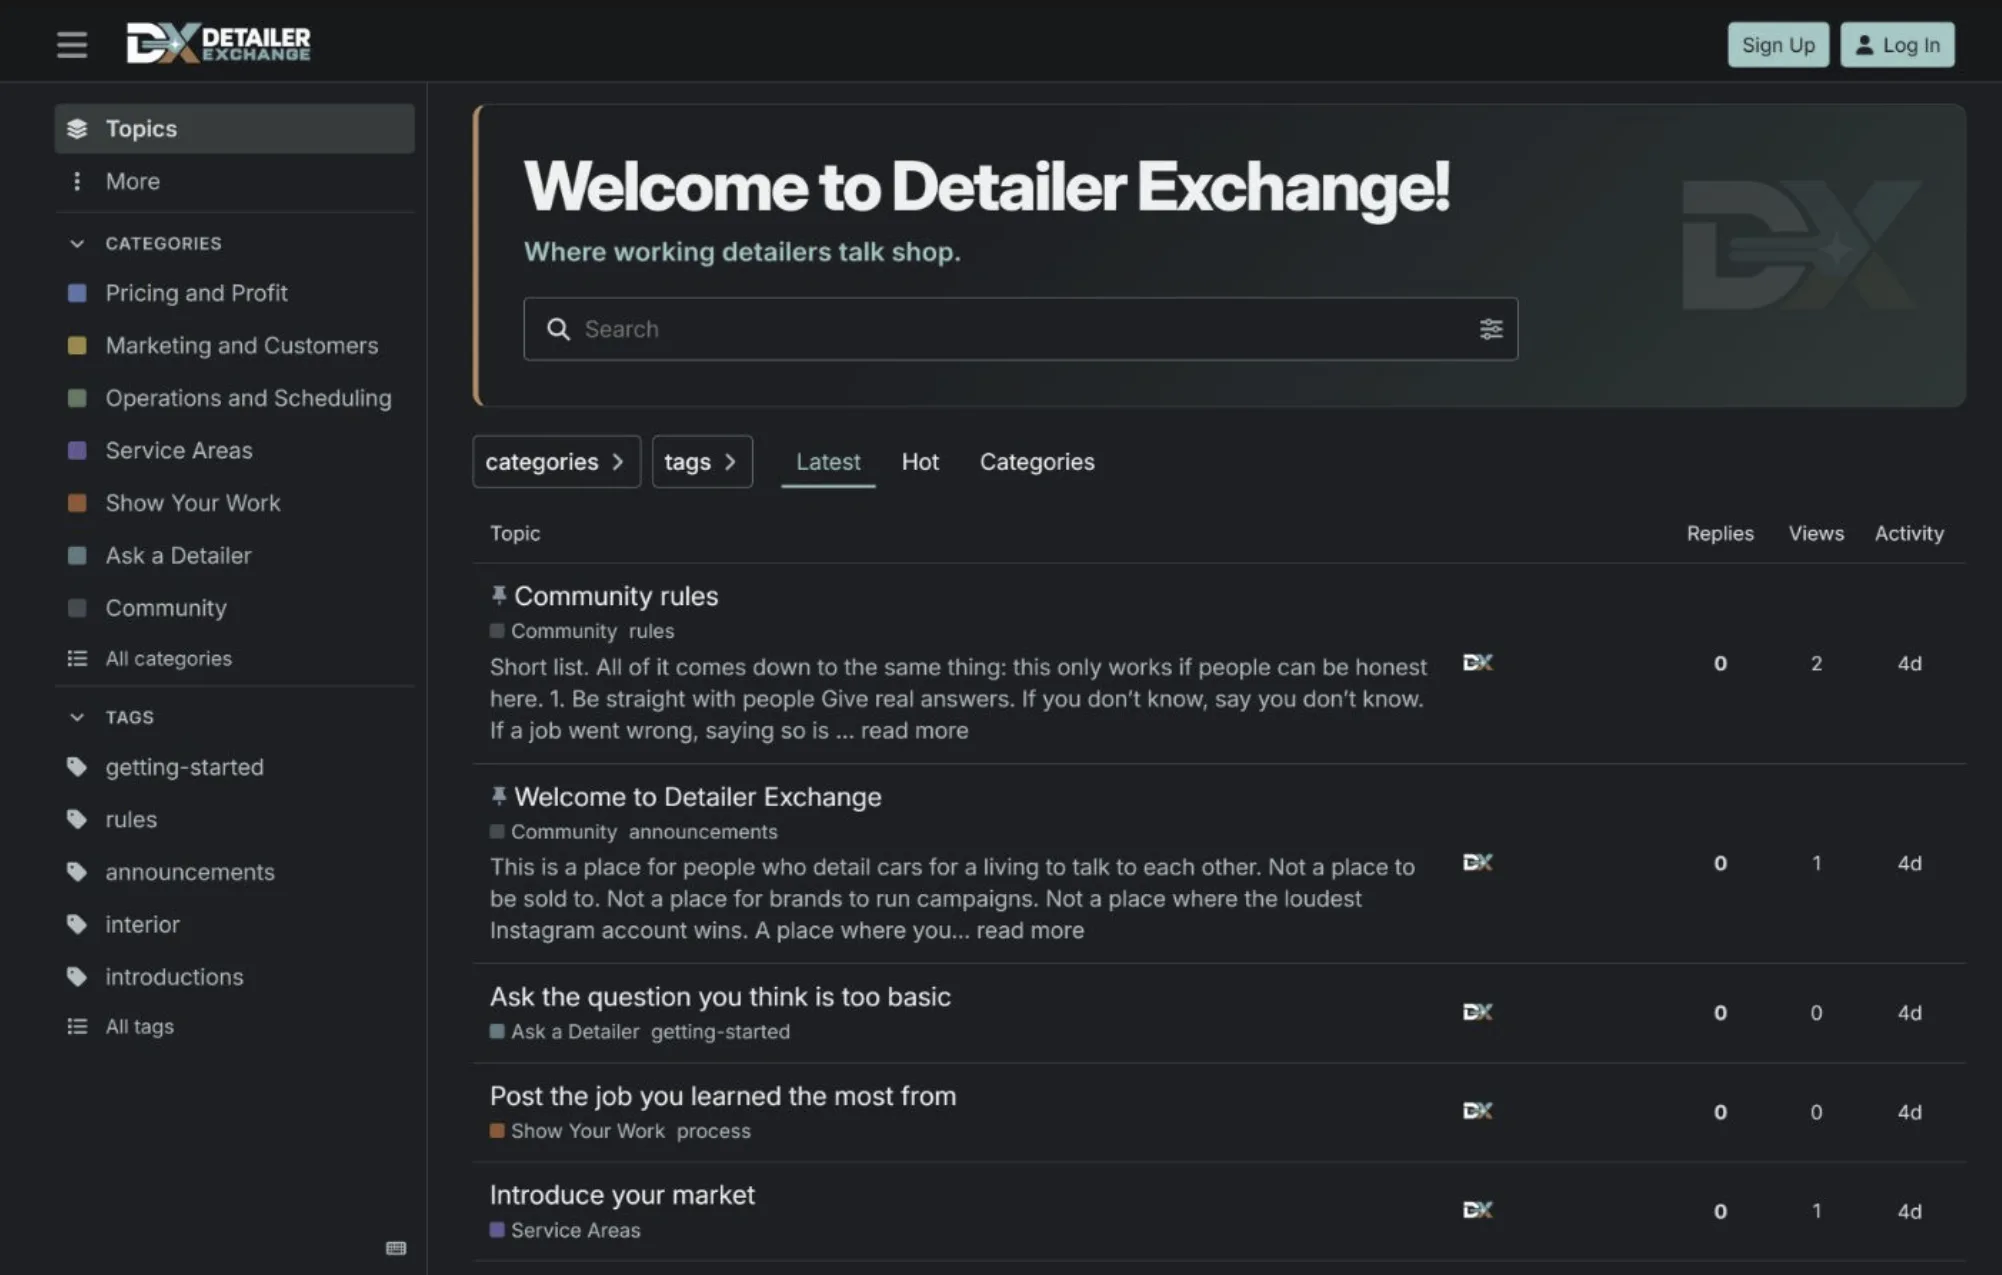This screenshot has width=2002, height=1275.
Task: Click the yellow Marketing and Customers swatch
Action: pos(77,345)
